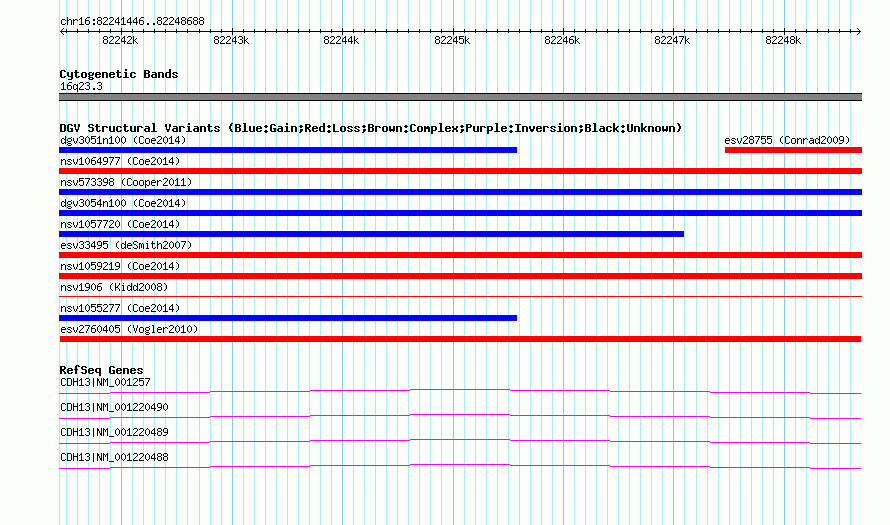The width and height of the screenshot is (890, 525).
Task: Select the nsv1057720 (Coe2014) blue bar
Action: 371,234
